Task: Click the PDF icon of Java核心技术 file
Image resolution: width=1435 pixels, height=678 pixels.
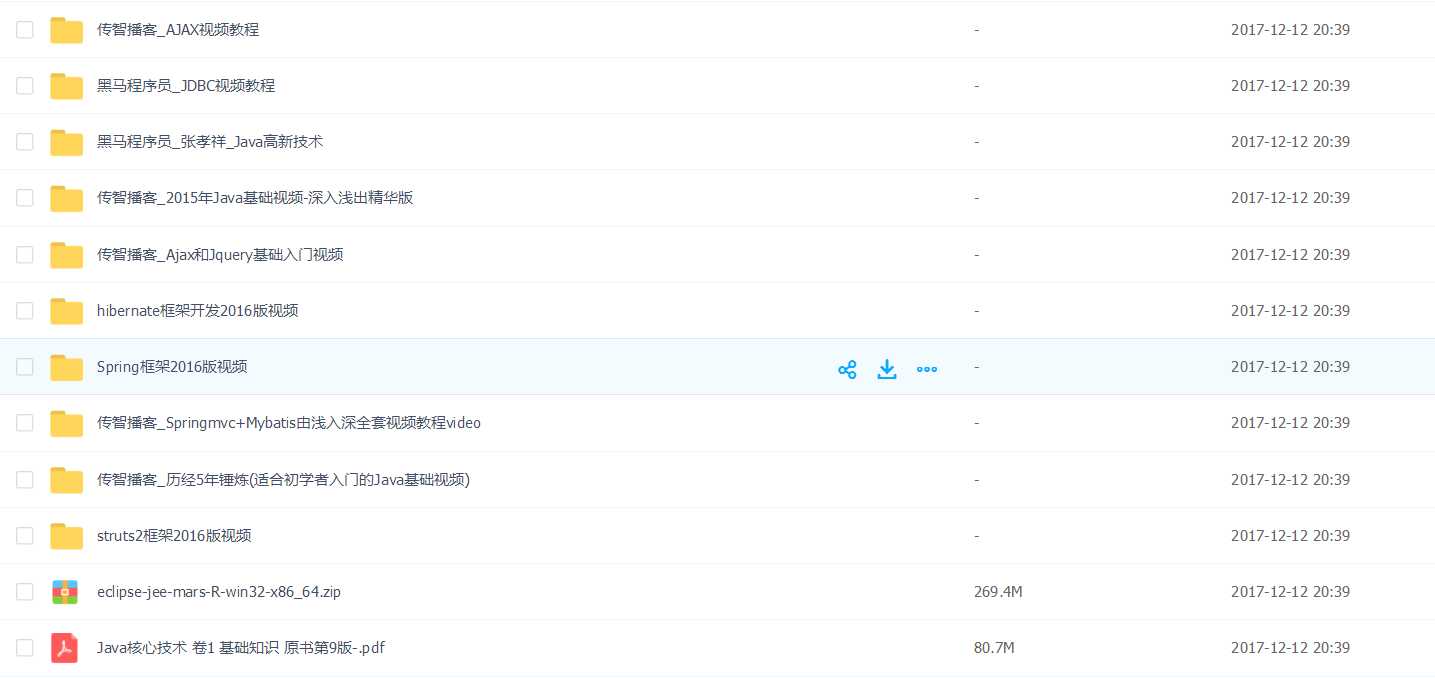Action: pos(65,648)
